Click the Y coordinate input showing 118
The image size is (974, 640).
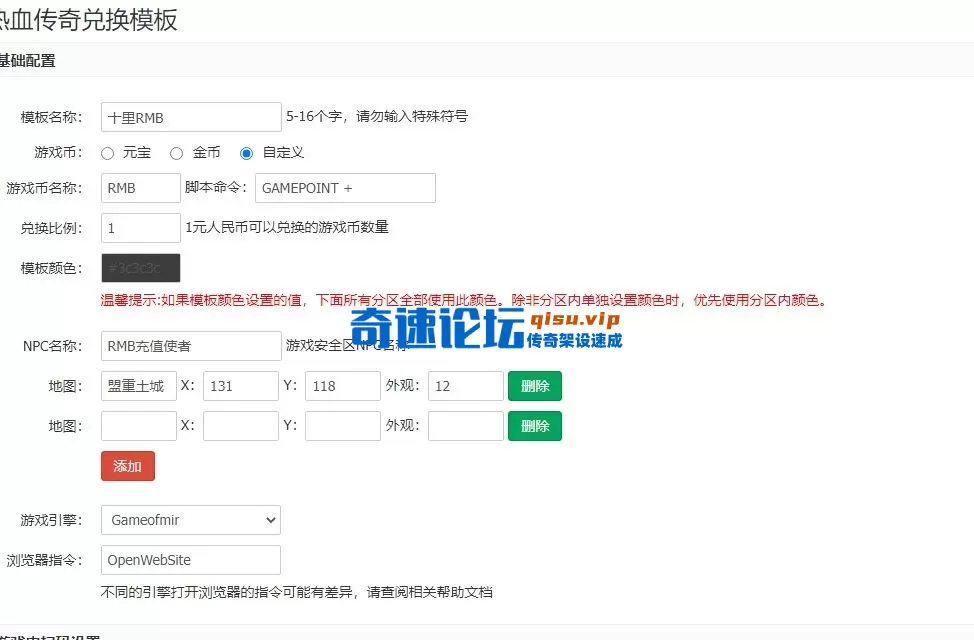click(342, 386)
